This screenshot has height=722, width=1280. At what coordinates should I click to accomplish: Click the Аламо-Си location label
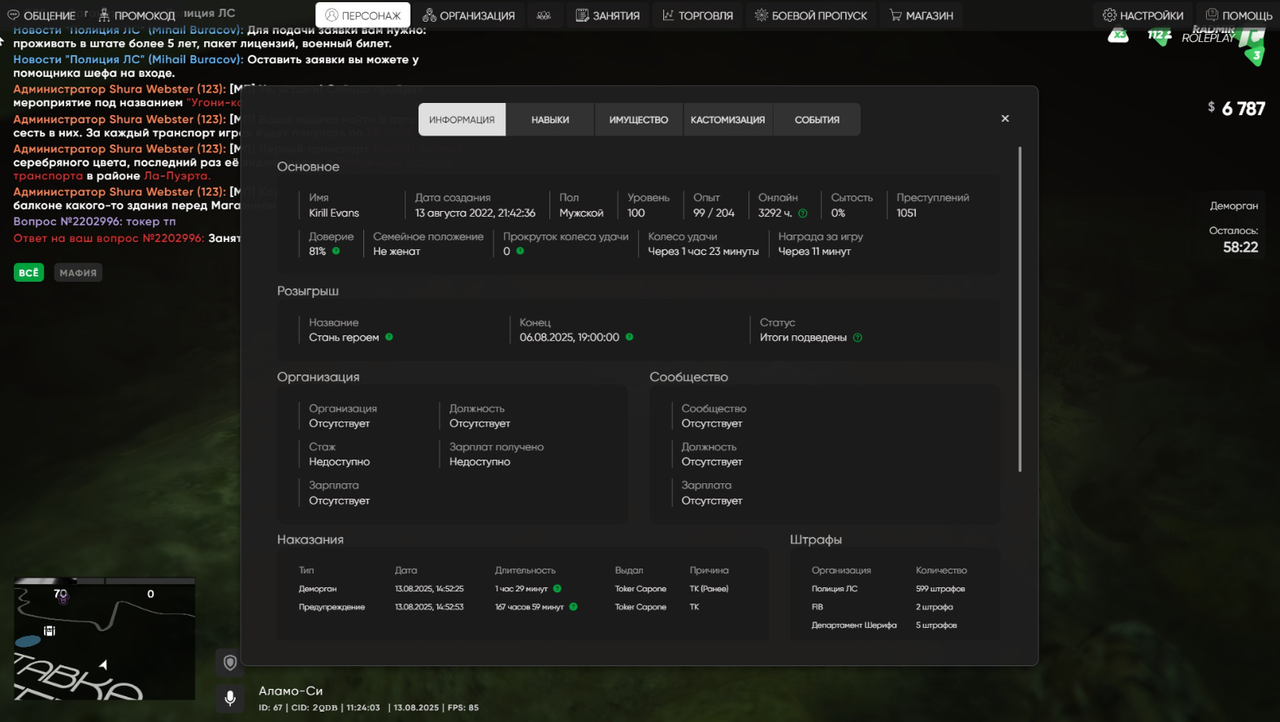(x=291, y=691)
